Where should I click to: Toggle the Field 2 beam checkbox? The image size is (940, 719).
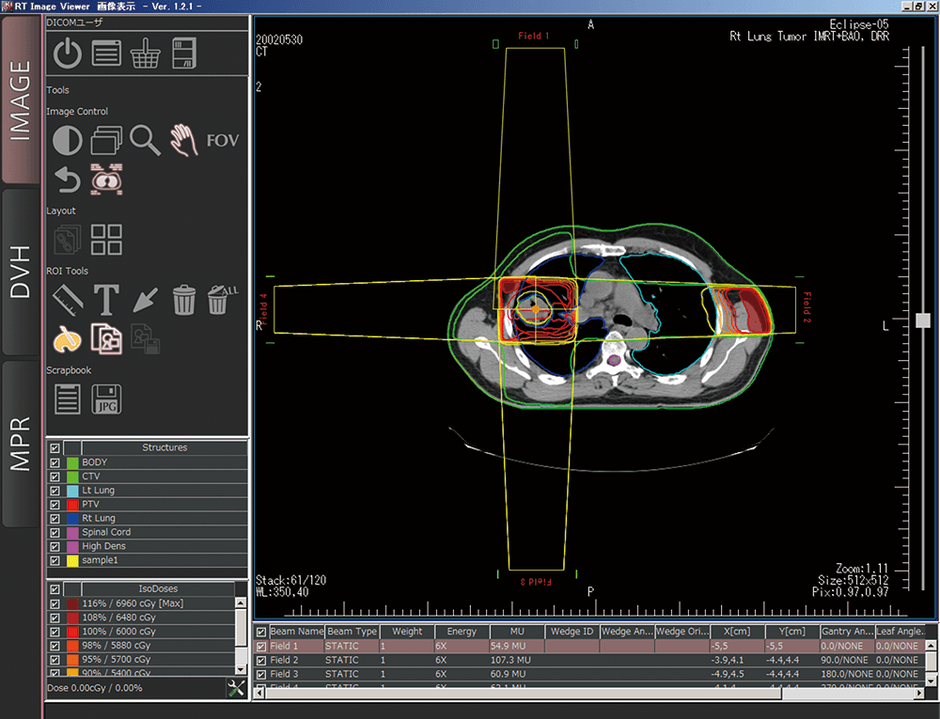pyautogui.click(x=262, y=661)
